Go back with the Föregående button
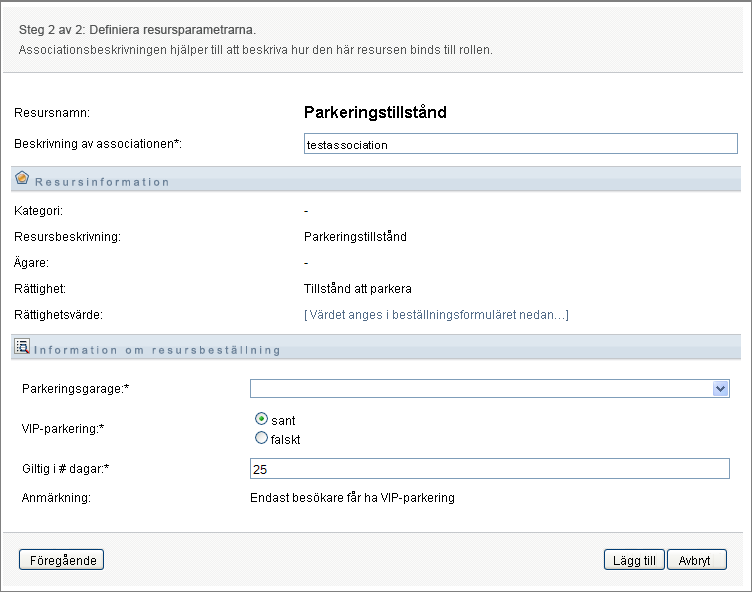Screen dimensions: 752x592 point(61,560)
